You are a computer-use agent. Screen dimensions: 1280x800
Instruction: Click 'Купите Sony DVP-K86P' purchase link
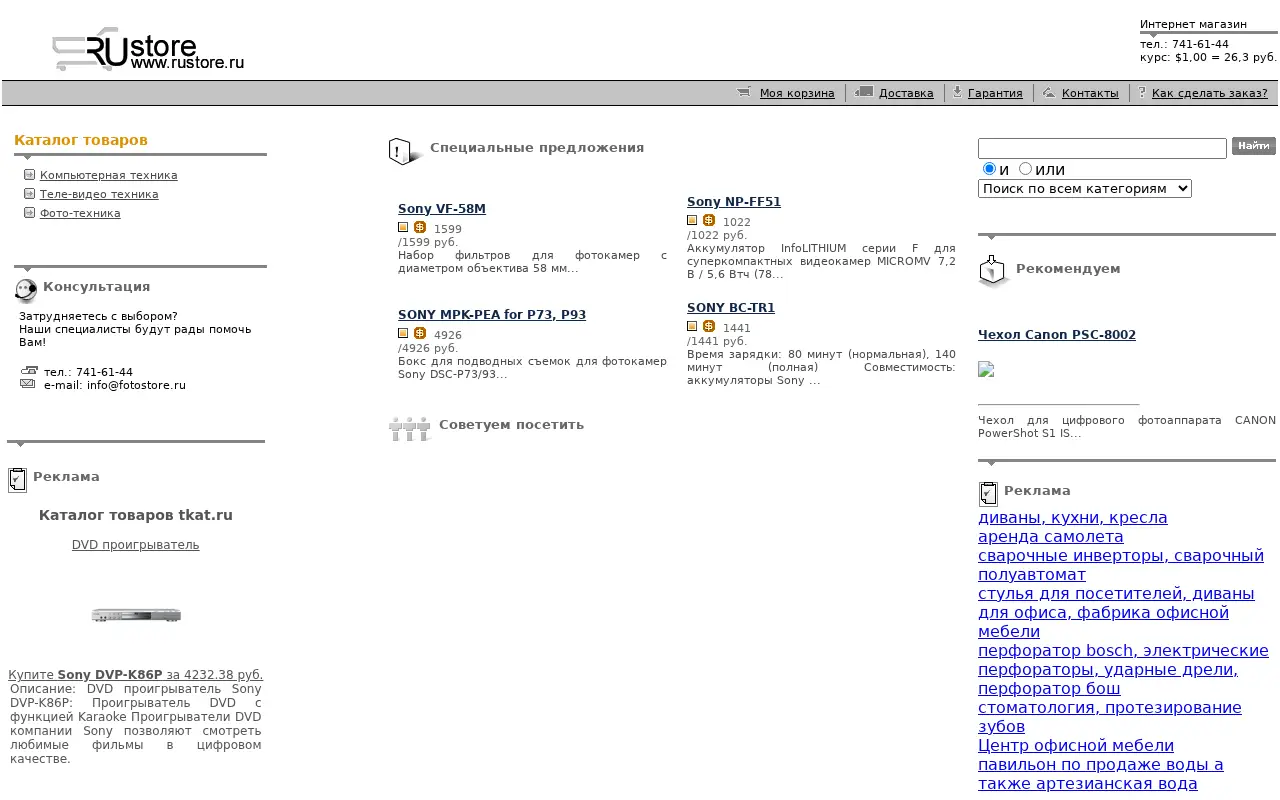point(136,675)
